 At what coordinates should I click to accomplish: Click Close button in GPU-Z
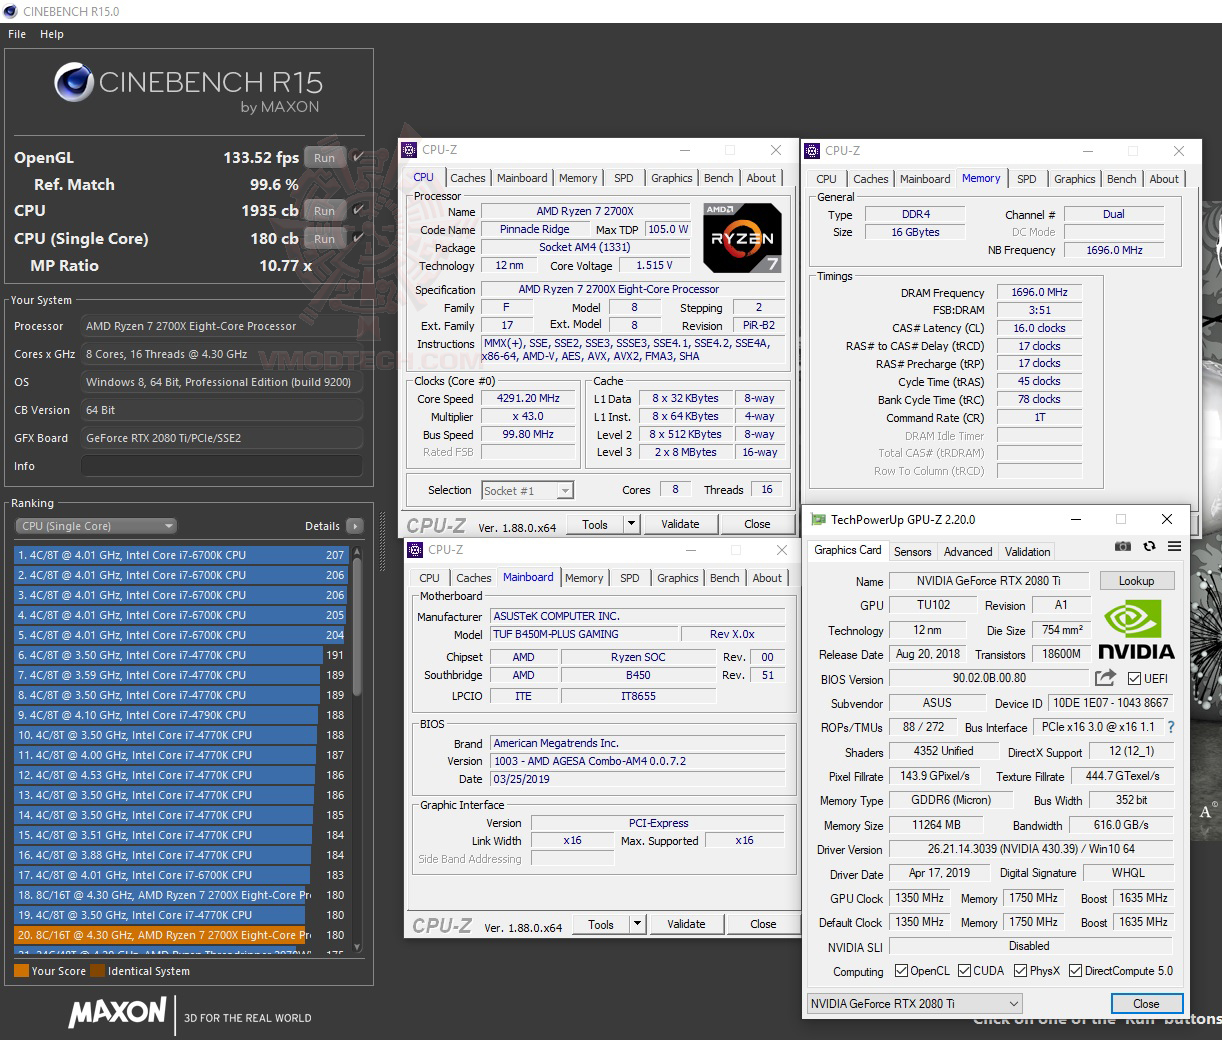(x=1146, y=1003)
